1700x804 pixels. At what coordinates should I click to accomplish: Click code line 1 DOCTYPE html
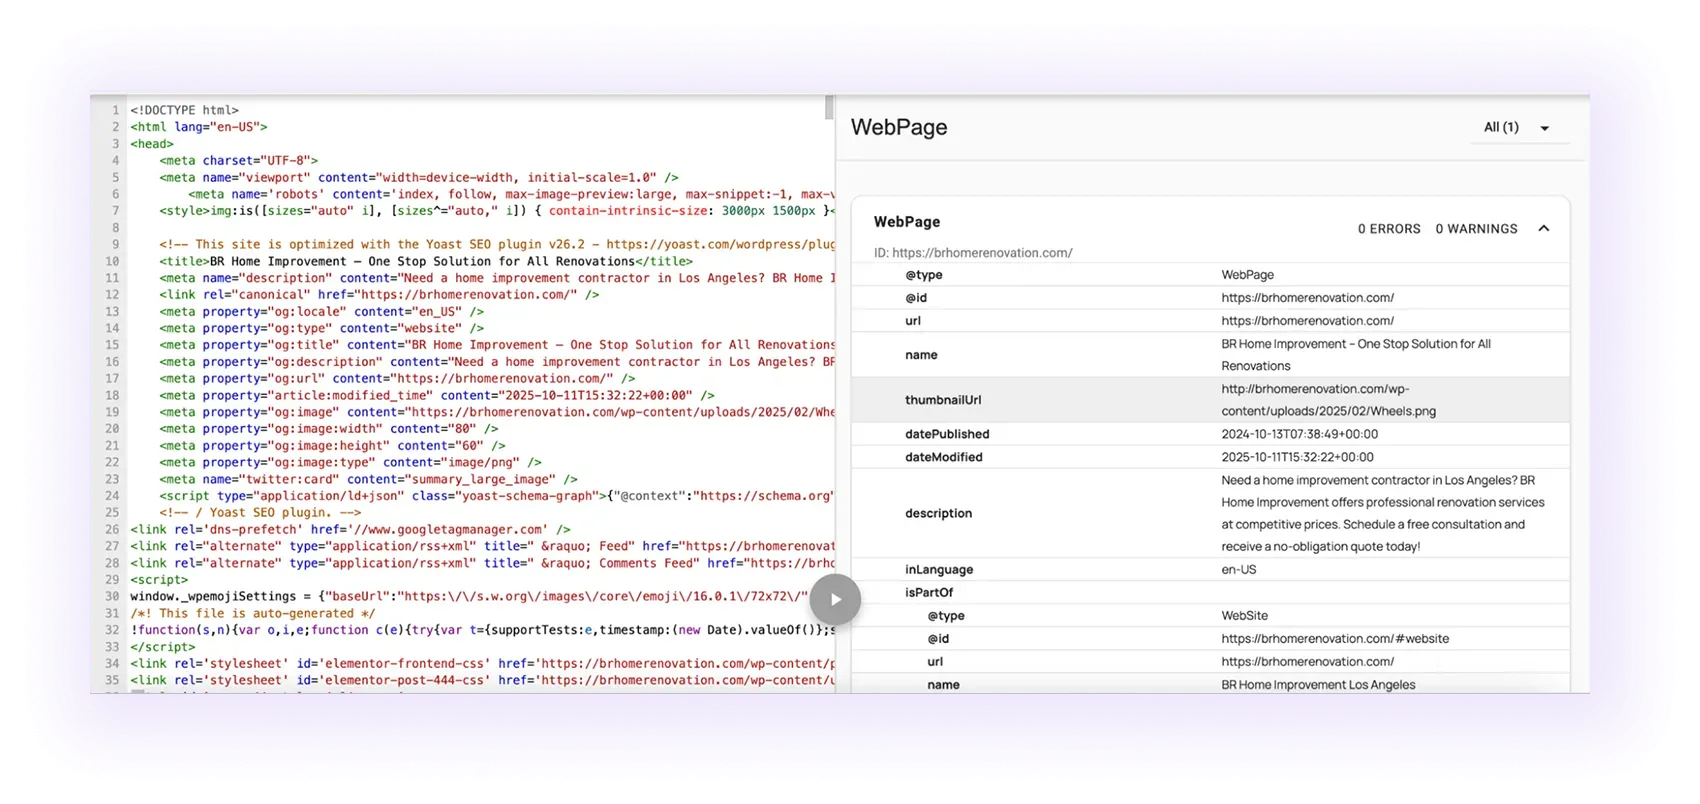point(184,111)
